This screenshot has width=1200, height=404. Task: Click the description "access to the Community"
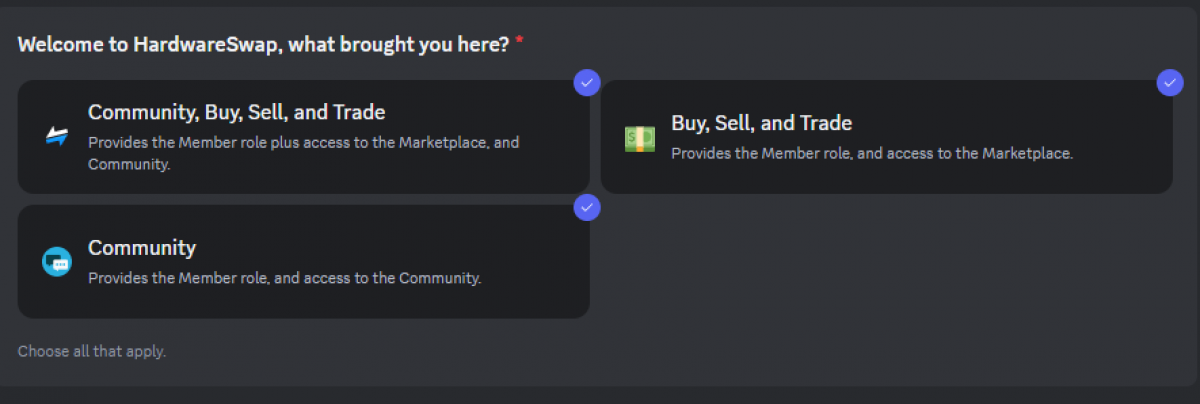285,278
